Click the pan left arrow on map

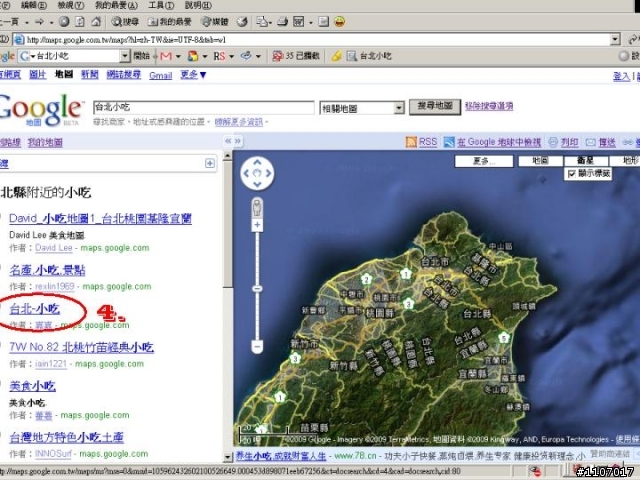tap(246, 173)
